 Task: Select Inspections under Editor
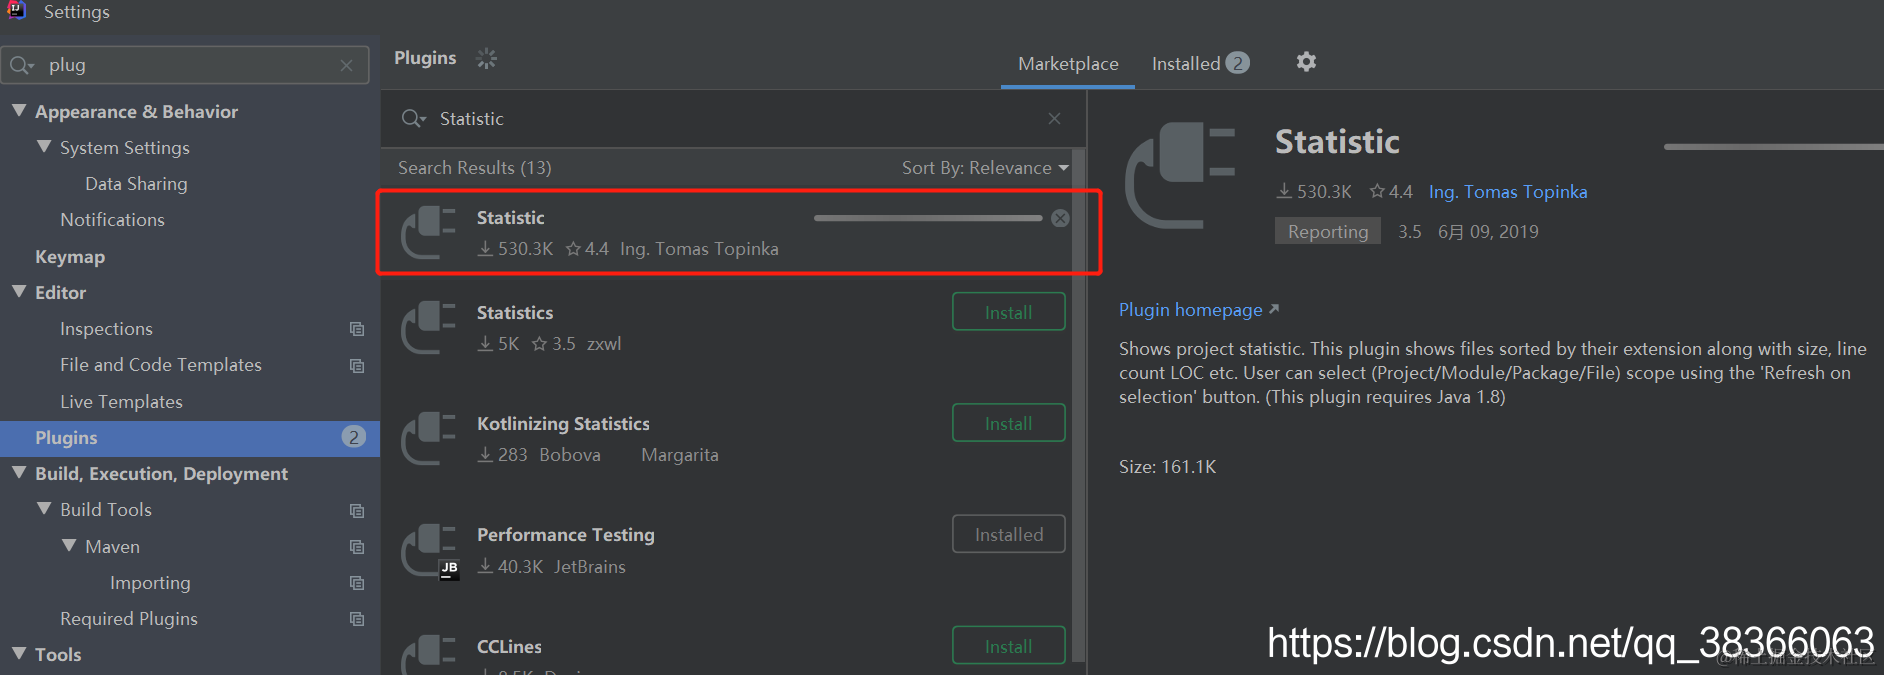pyautogui.click(x=106, y=329)
